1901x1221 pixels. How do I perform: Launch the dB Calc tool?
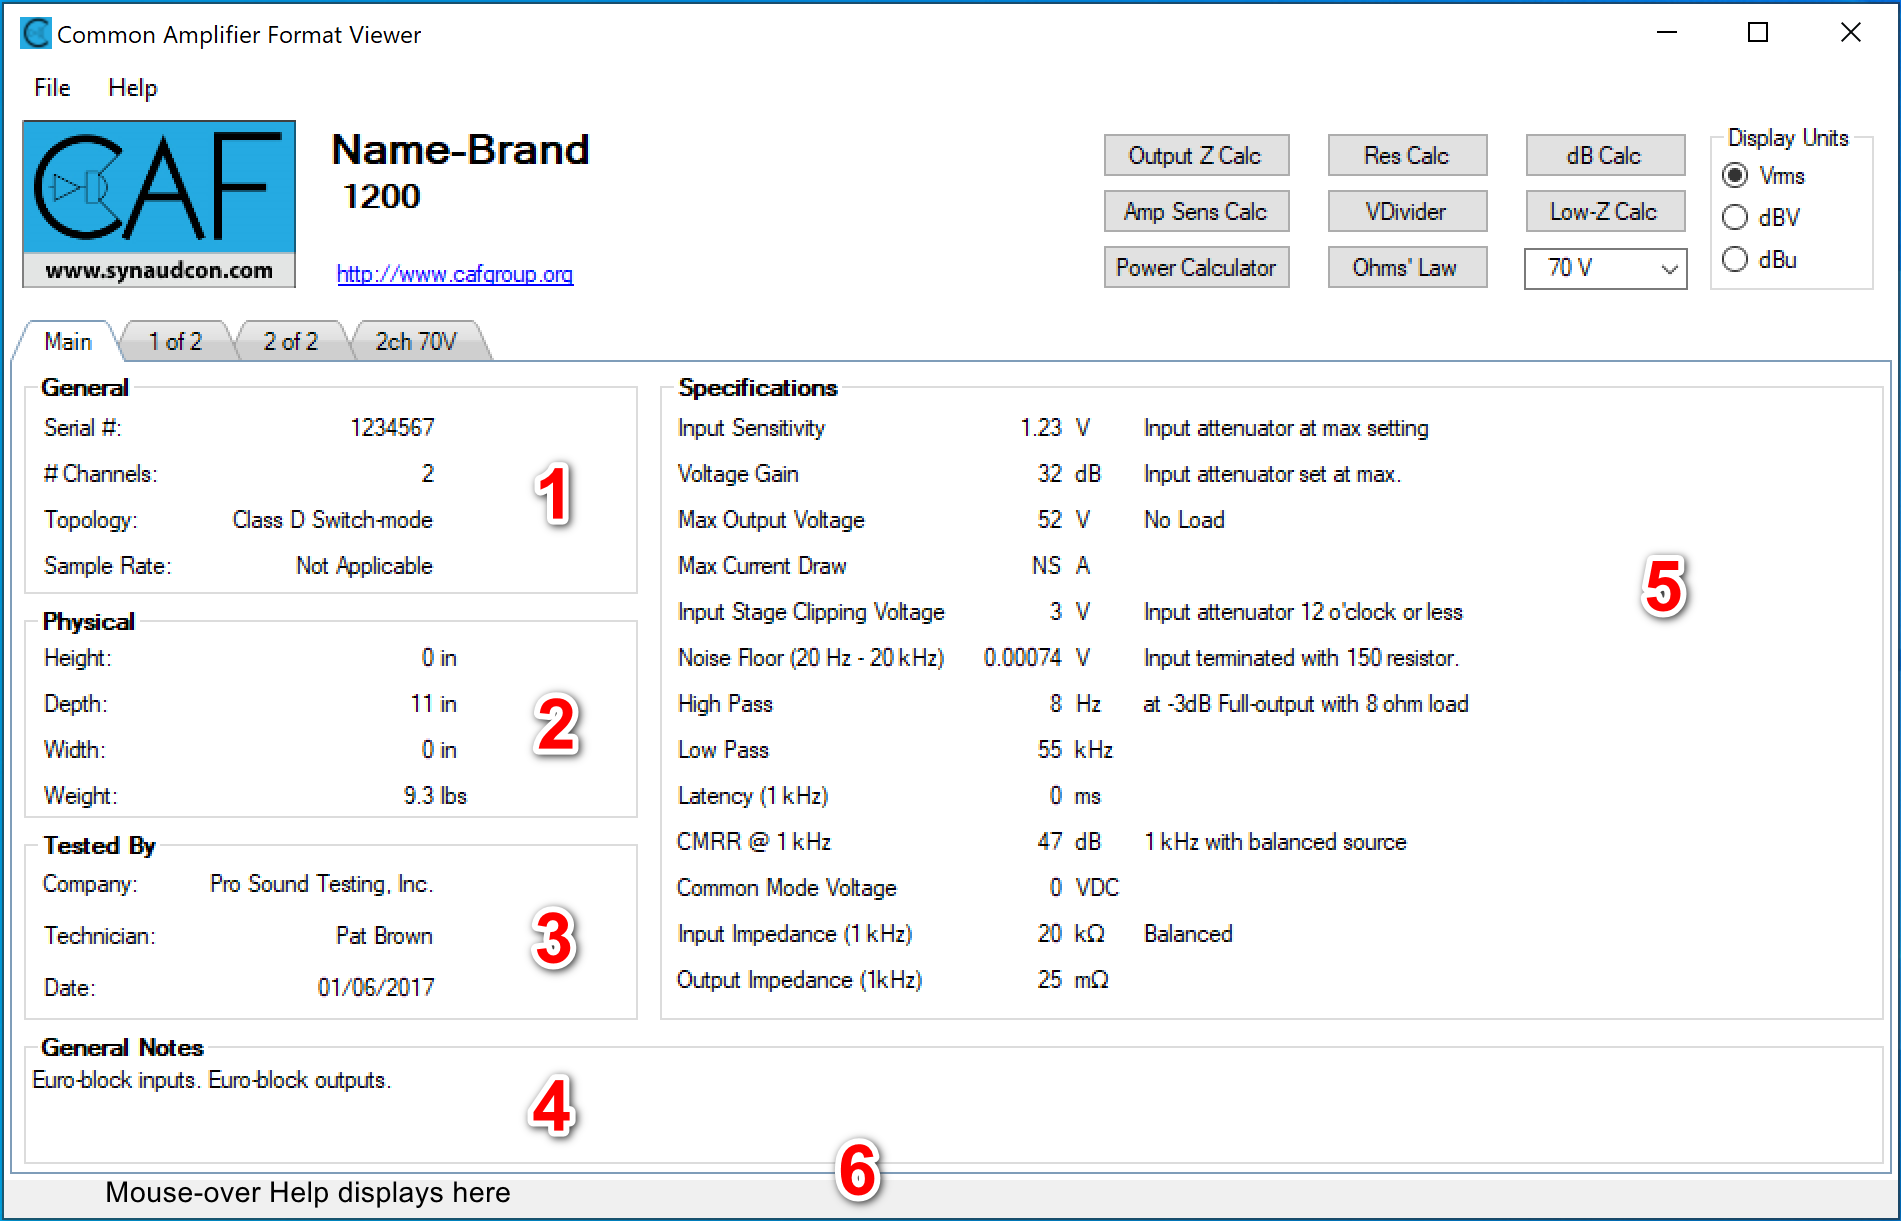tap(1604, 156)
